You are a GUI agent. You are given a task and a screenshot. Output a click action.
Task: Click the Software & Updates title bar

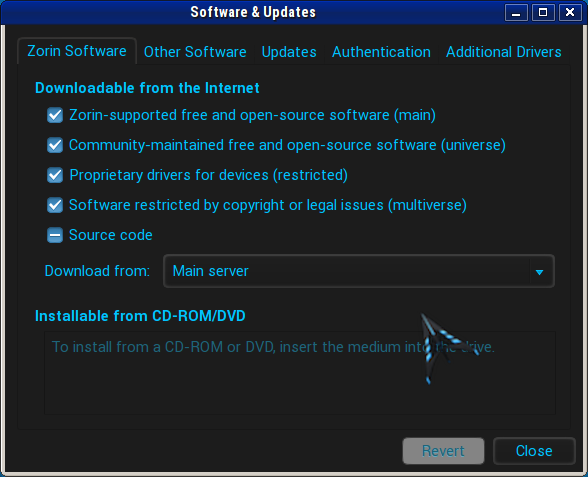pyautogui.click(x=253, y=12)
